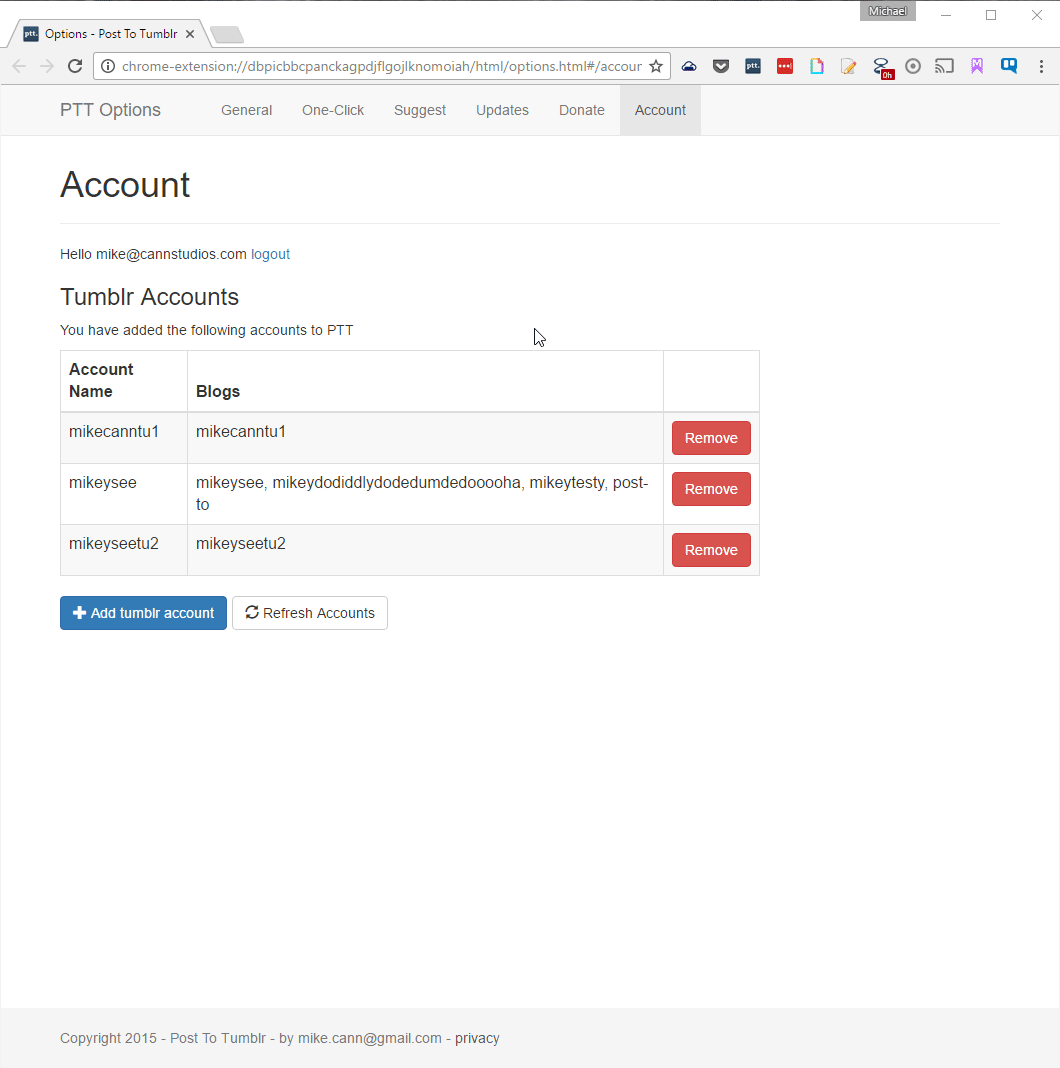Viewport: 1060px width, 1068px height.
Task: Open the cloud storage extension icon
Action: (x=688, y=66)
